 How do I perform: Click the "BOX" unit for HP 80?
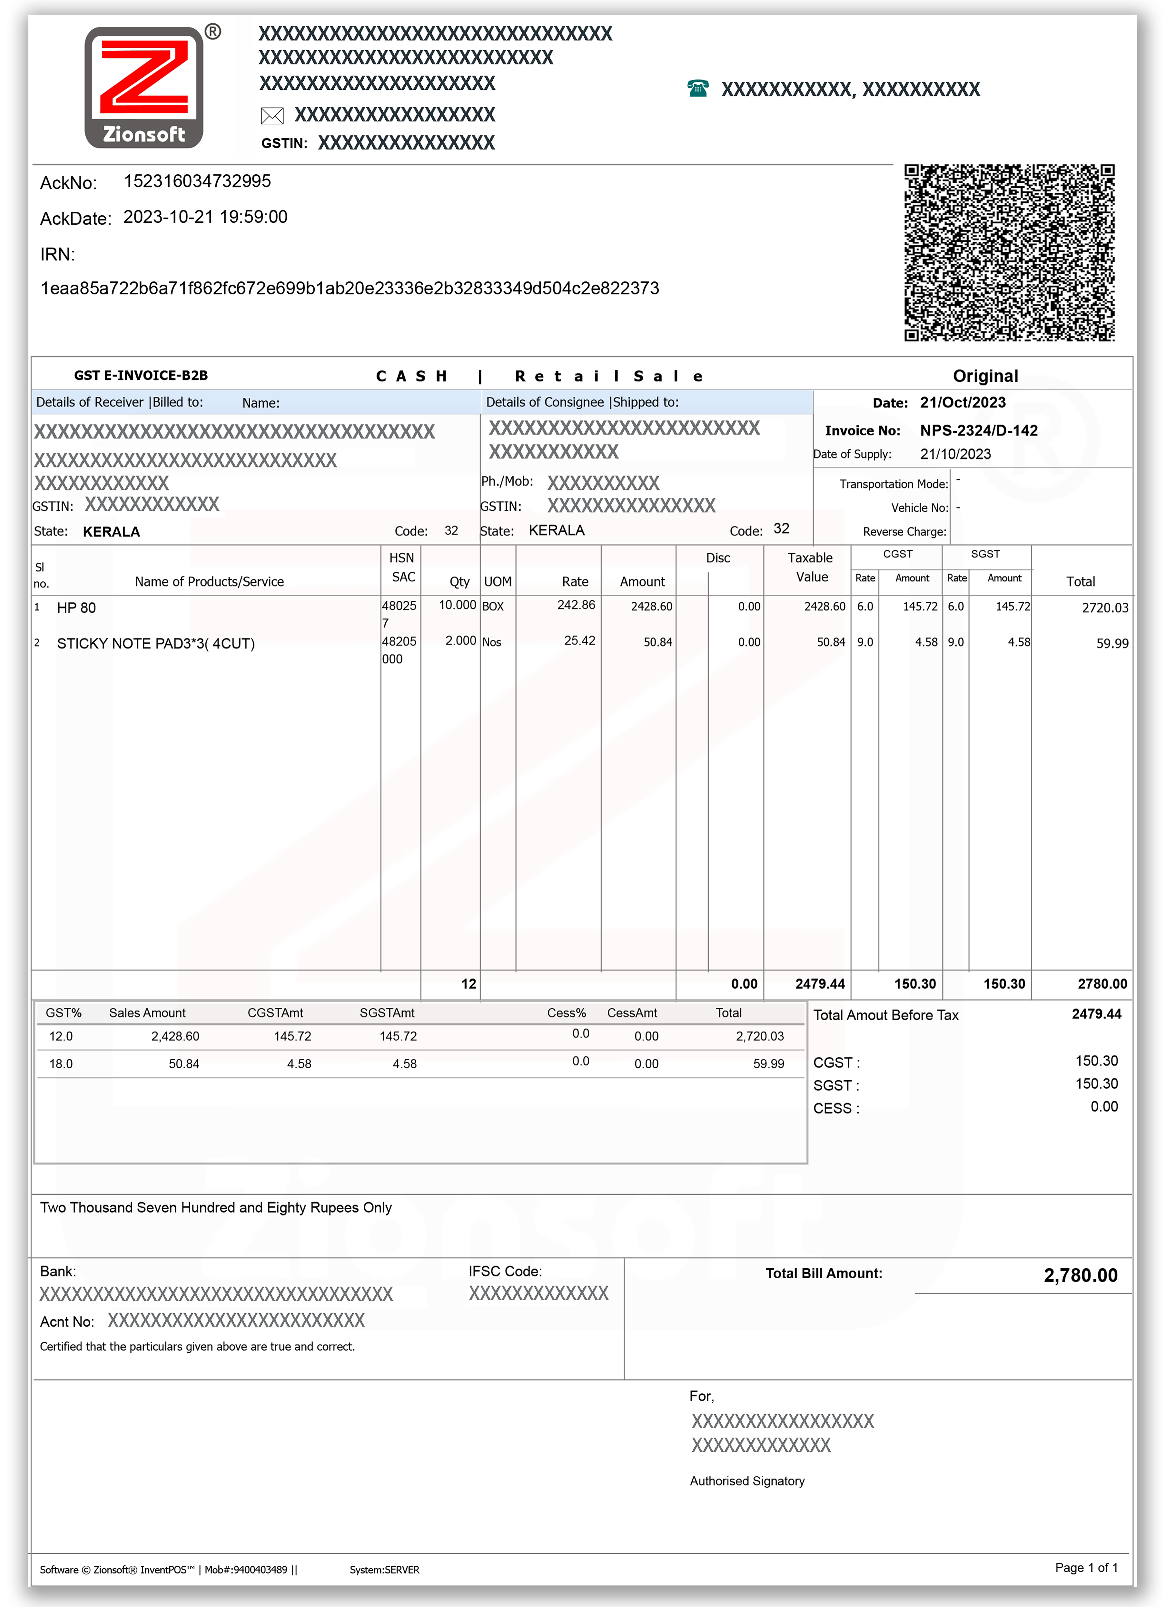[493, 607]
